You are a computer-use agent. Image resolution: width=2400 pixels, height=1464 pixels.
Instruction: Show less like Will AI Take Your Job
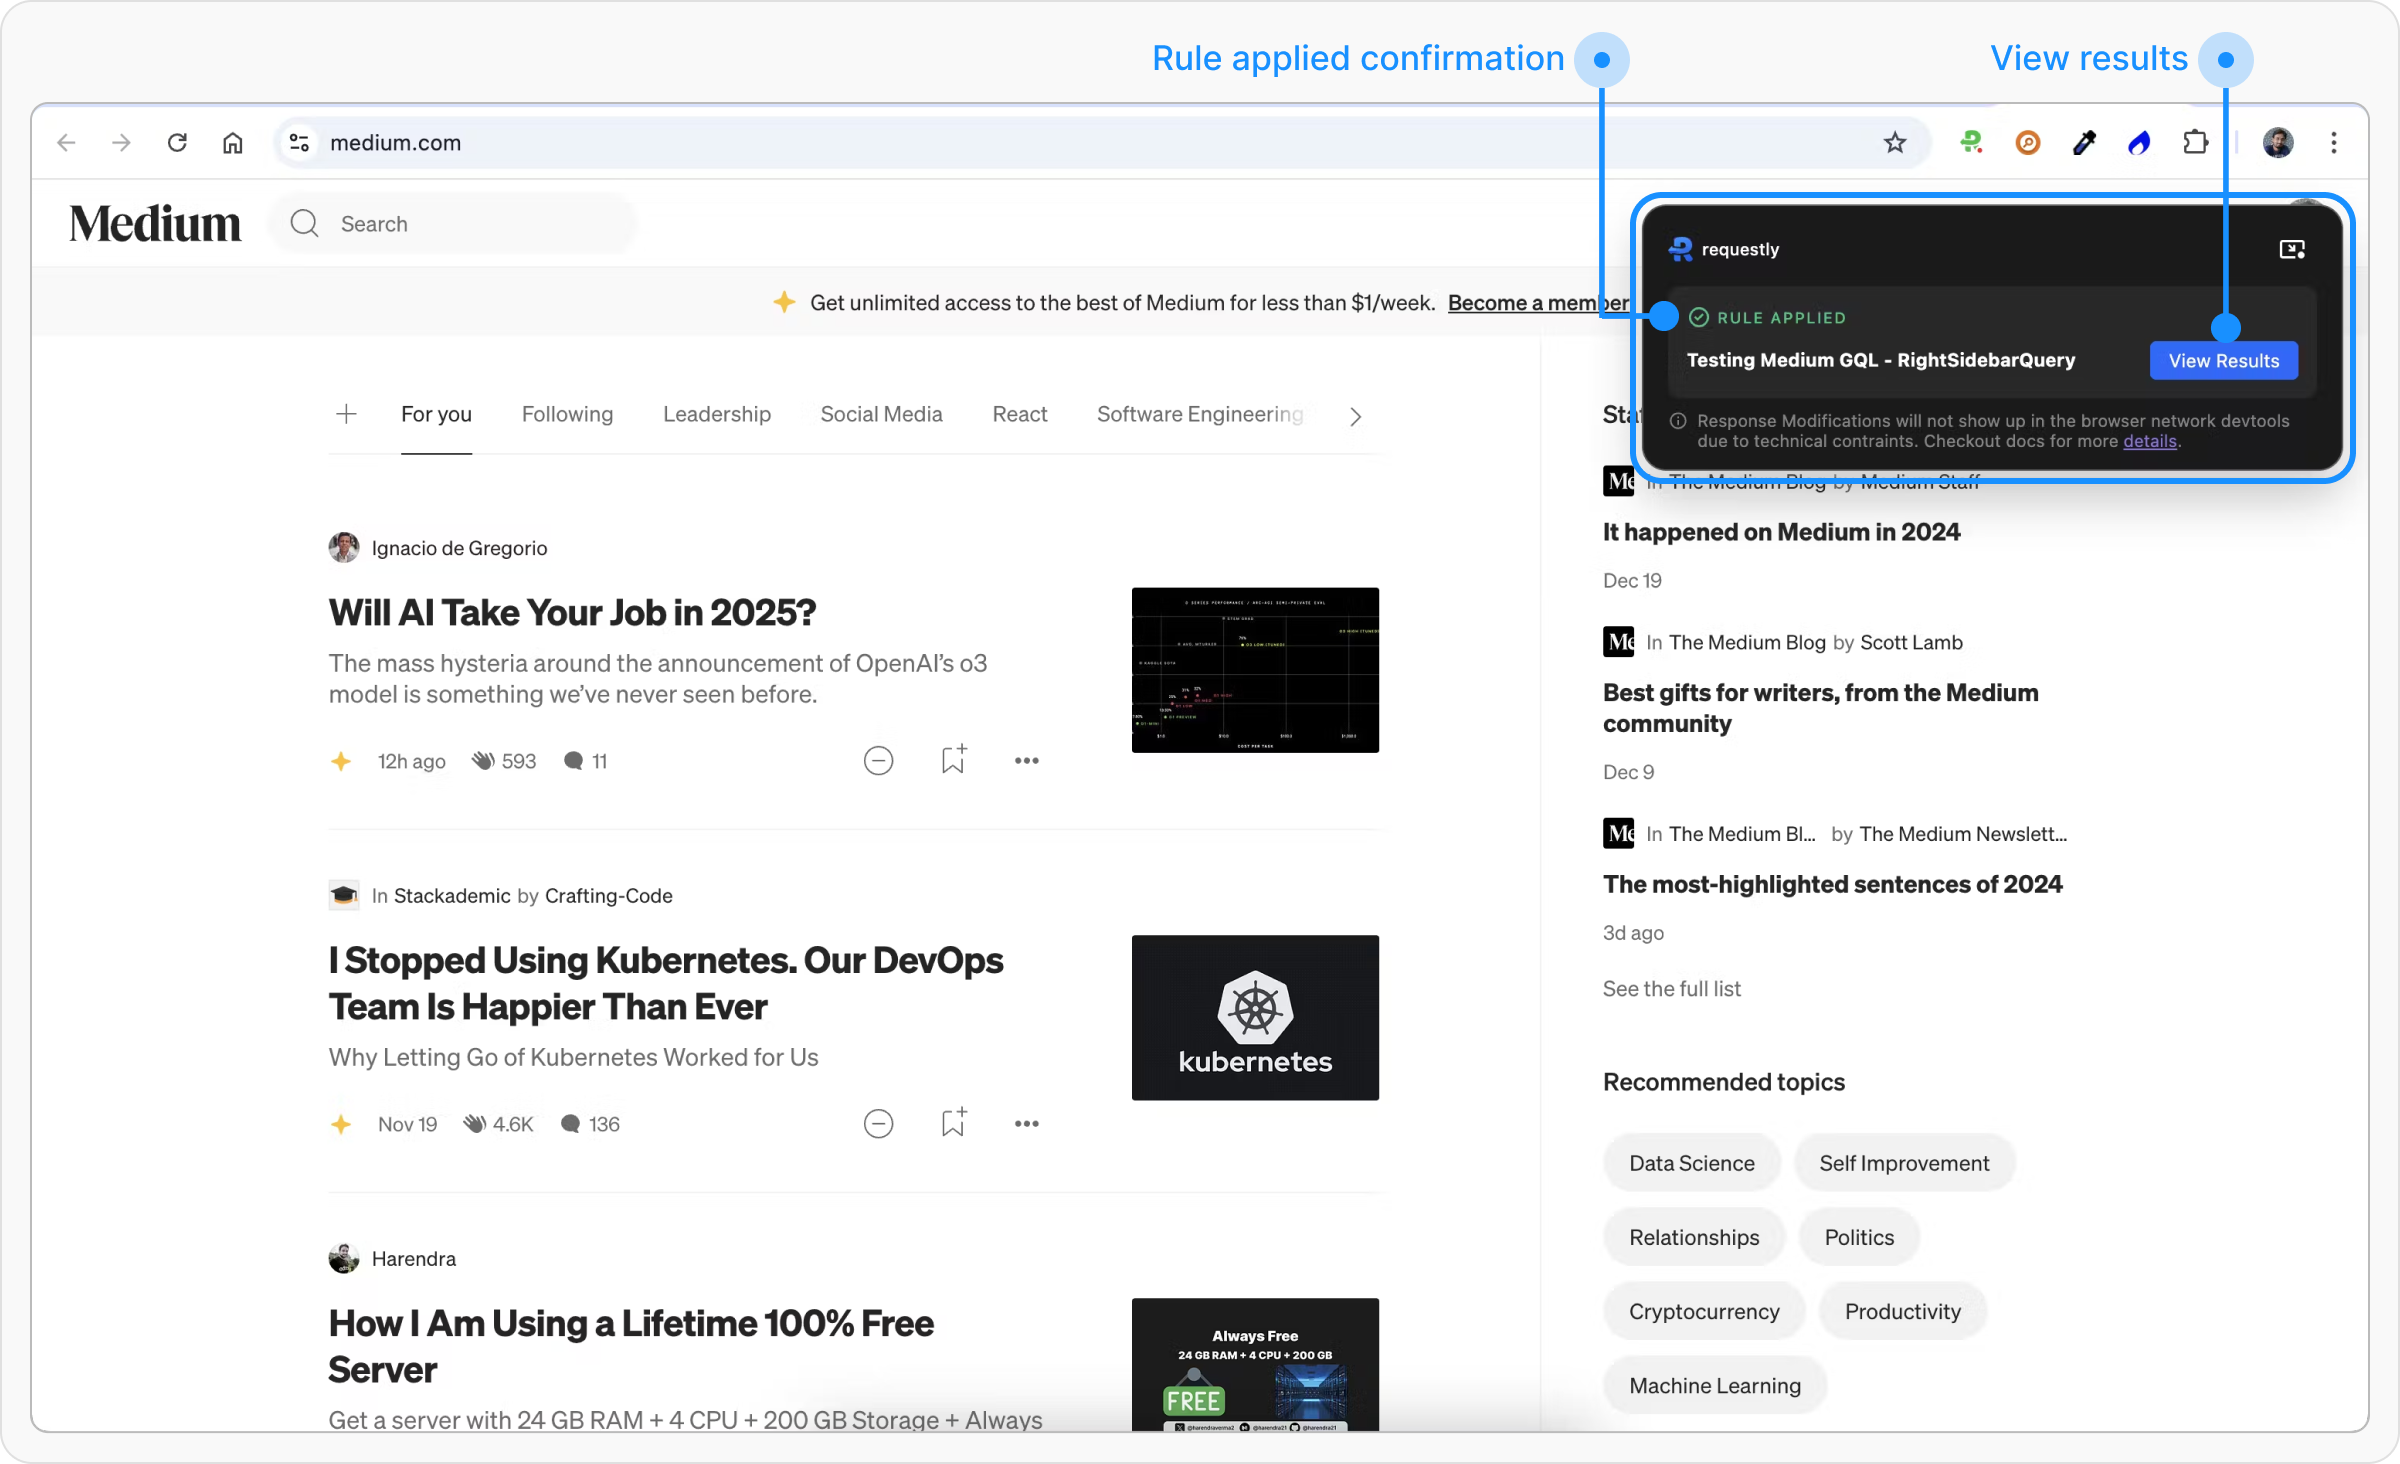point(878,761)
